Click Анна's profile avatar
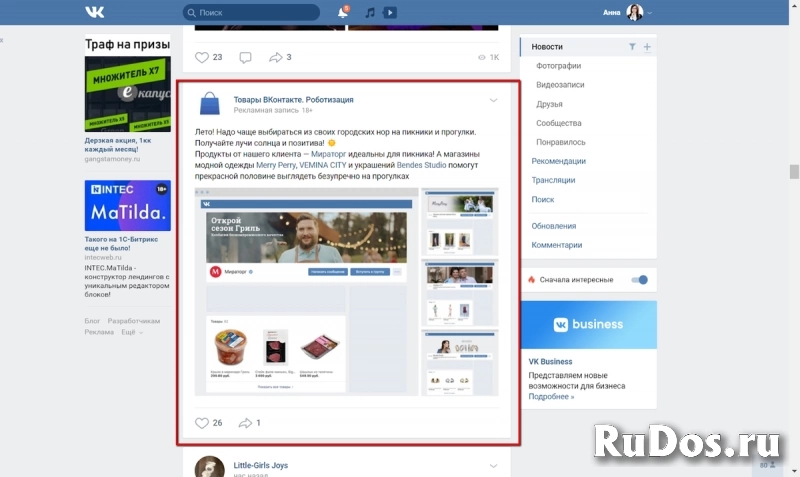 point(635,12)
